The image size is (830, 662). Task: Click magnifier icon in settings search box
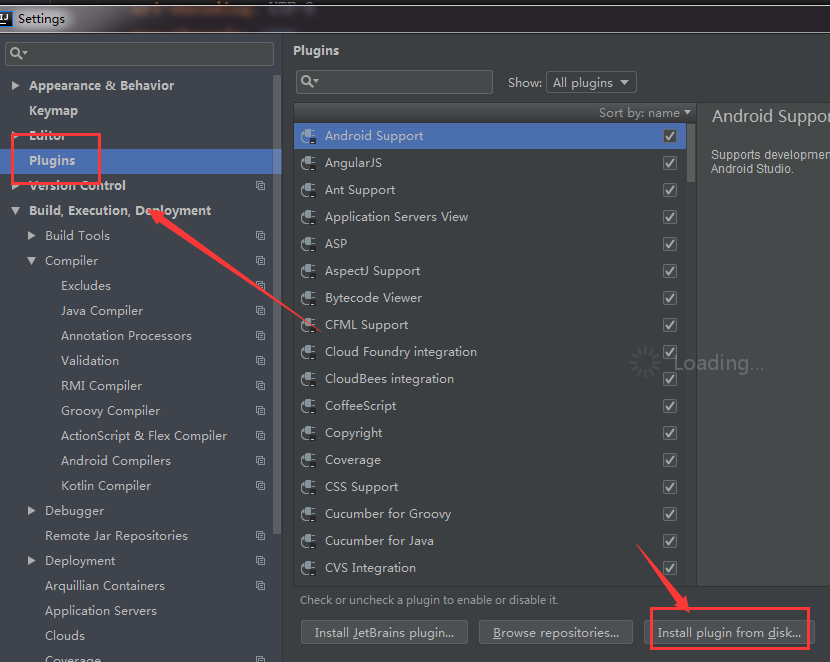coord(19,53)
